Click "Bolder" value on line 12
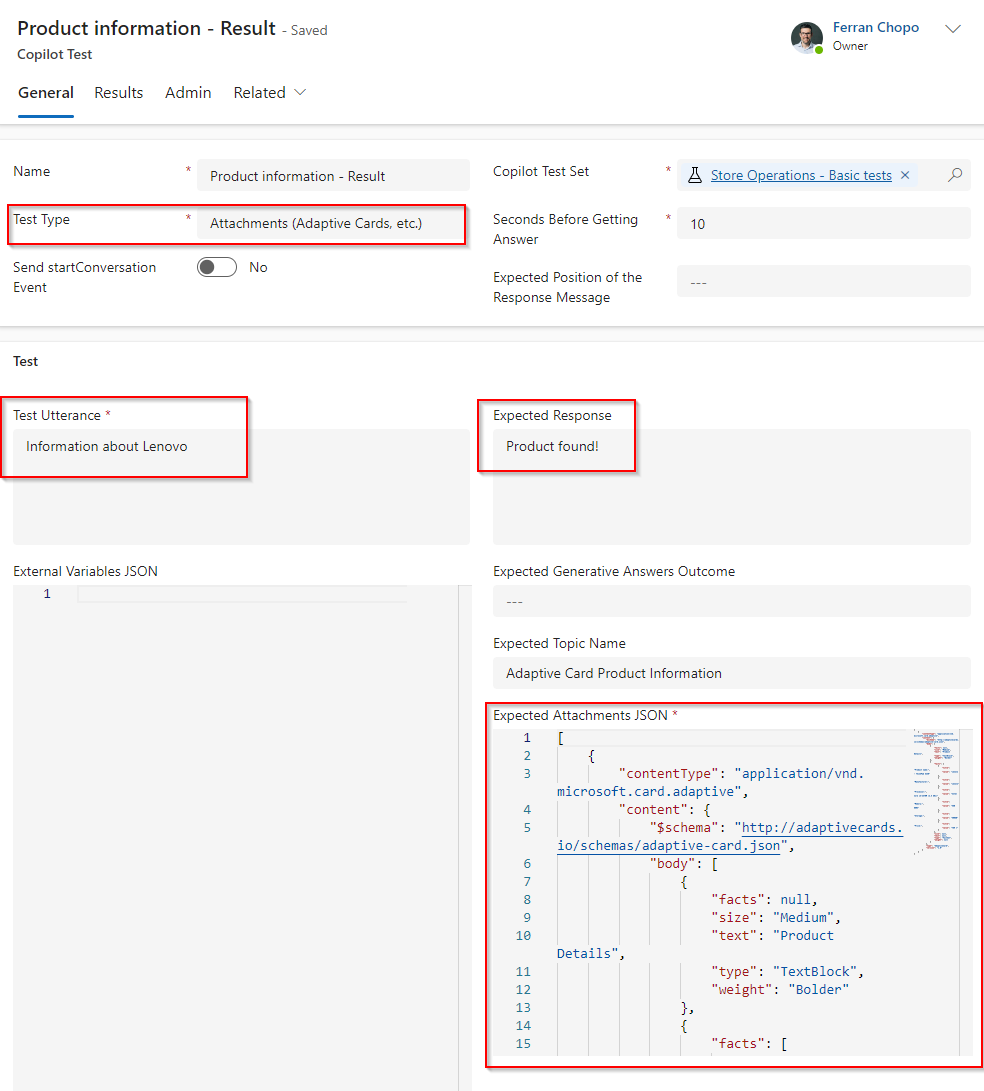This screenshot has height=1091, width=984. [818, 989]
